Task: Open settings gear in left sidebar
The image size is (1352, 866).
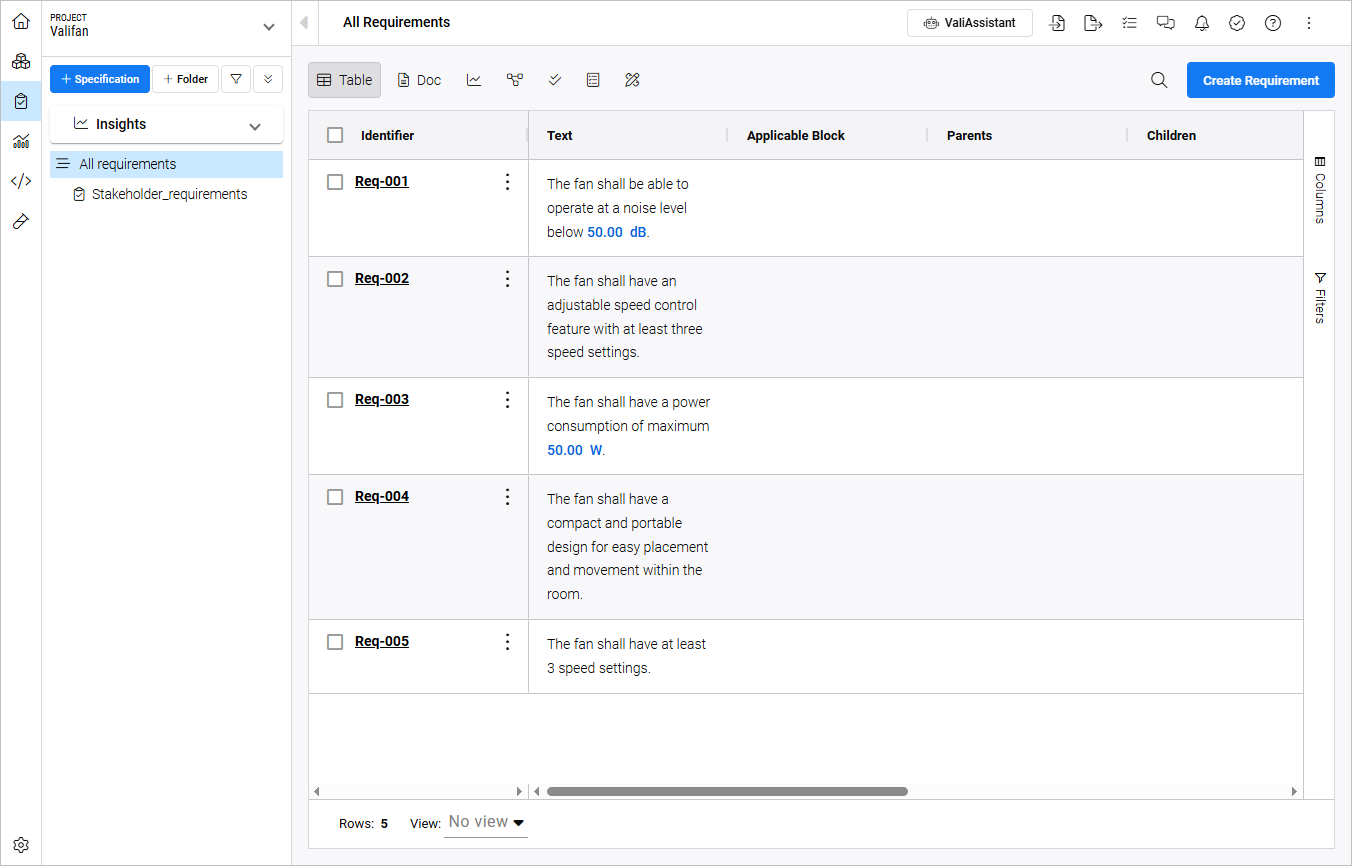Action: 21,845
